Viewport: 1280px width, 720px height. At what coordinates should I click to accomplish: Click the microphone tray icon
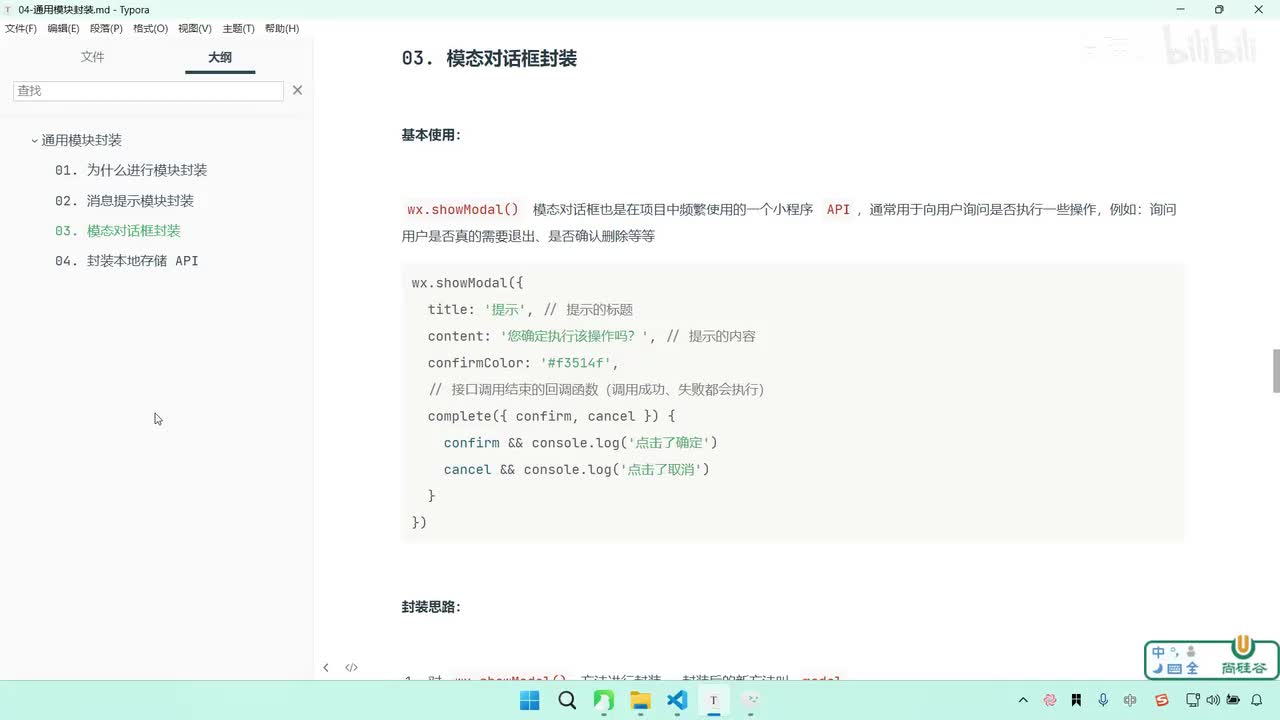pyautogui.click(x=1103, y=700)
